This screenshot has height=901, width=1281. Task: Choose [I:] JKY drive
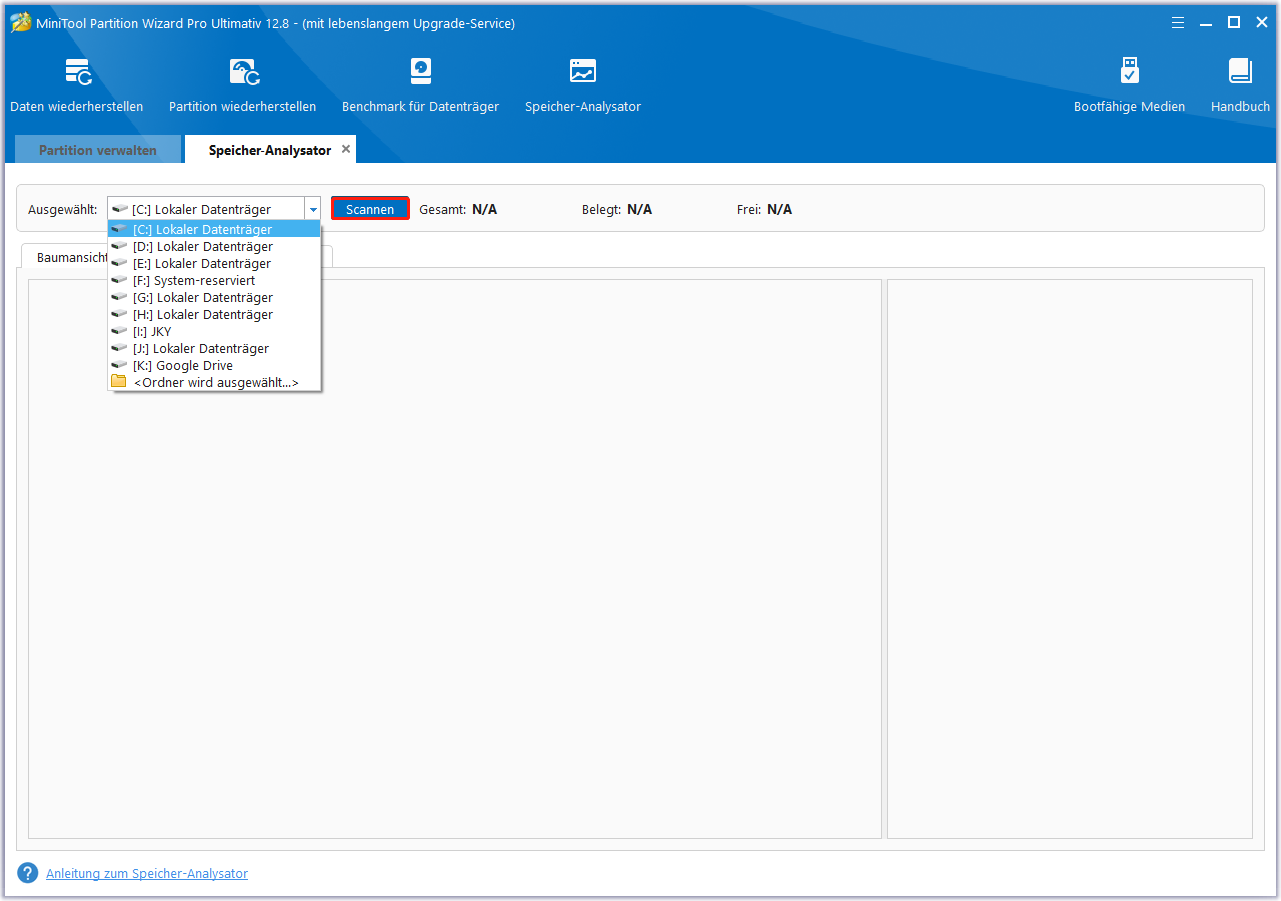point(214,331)
